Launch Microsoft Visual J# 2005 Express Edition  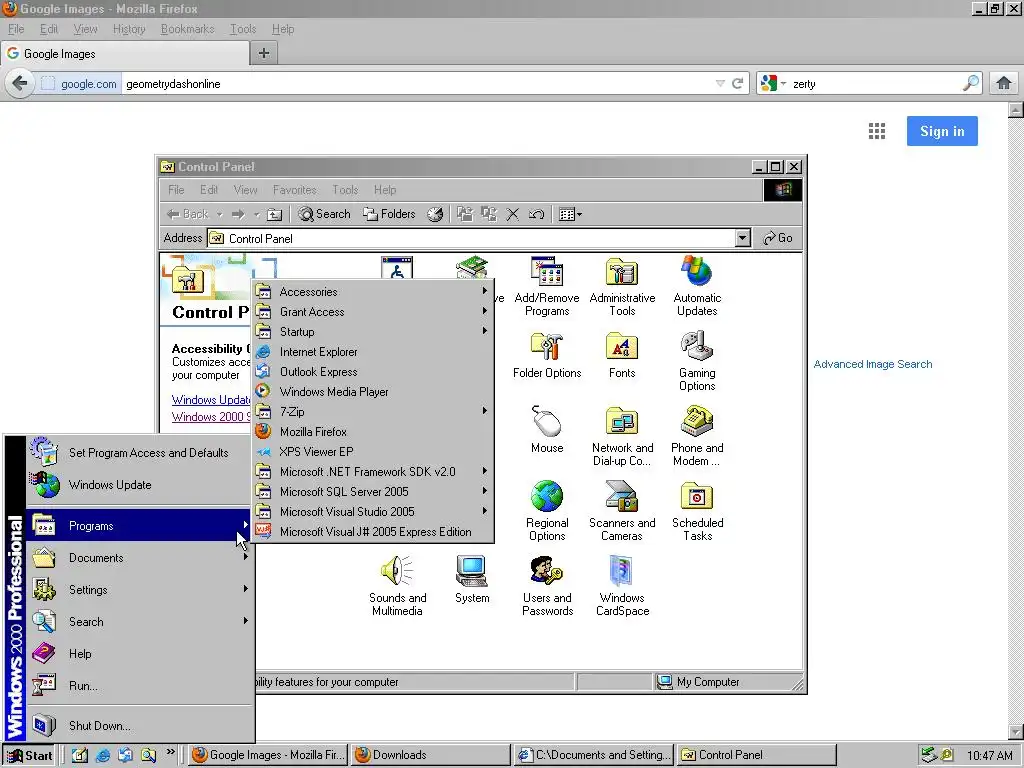coord(372,532)
